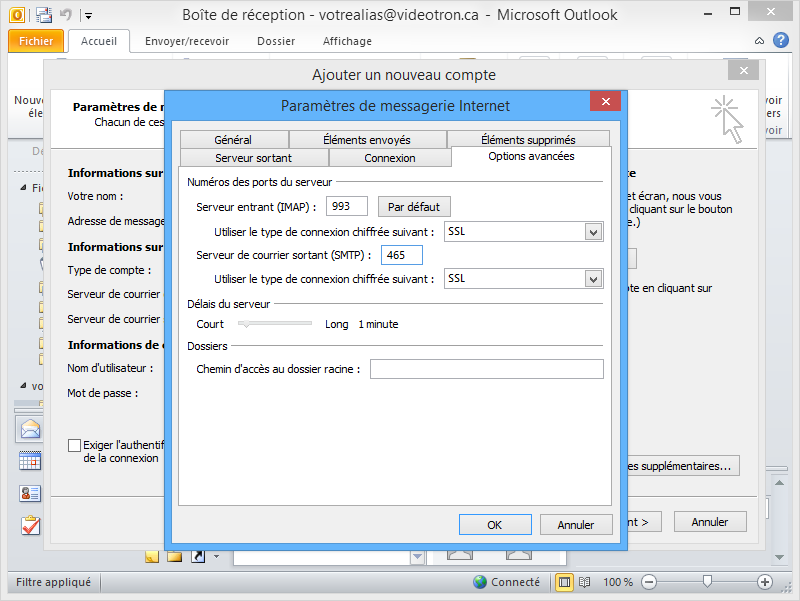The width and height of the screenshot is (800, 601).
Task: Click the scroll down arrow at right edge
Action: 779,557
